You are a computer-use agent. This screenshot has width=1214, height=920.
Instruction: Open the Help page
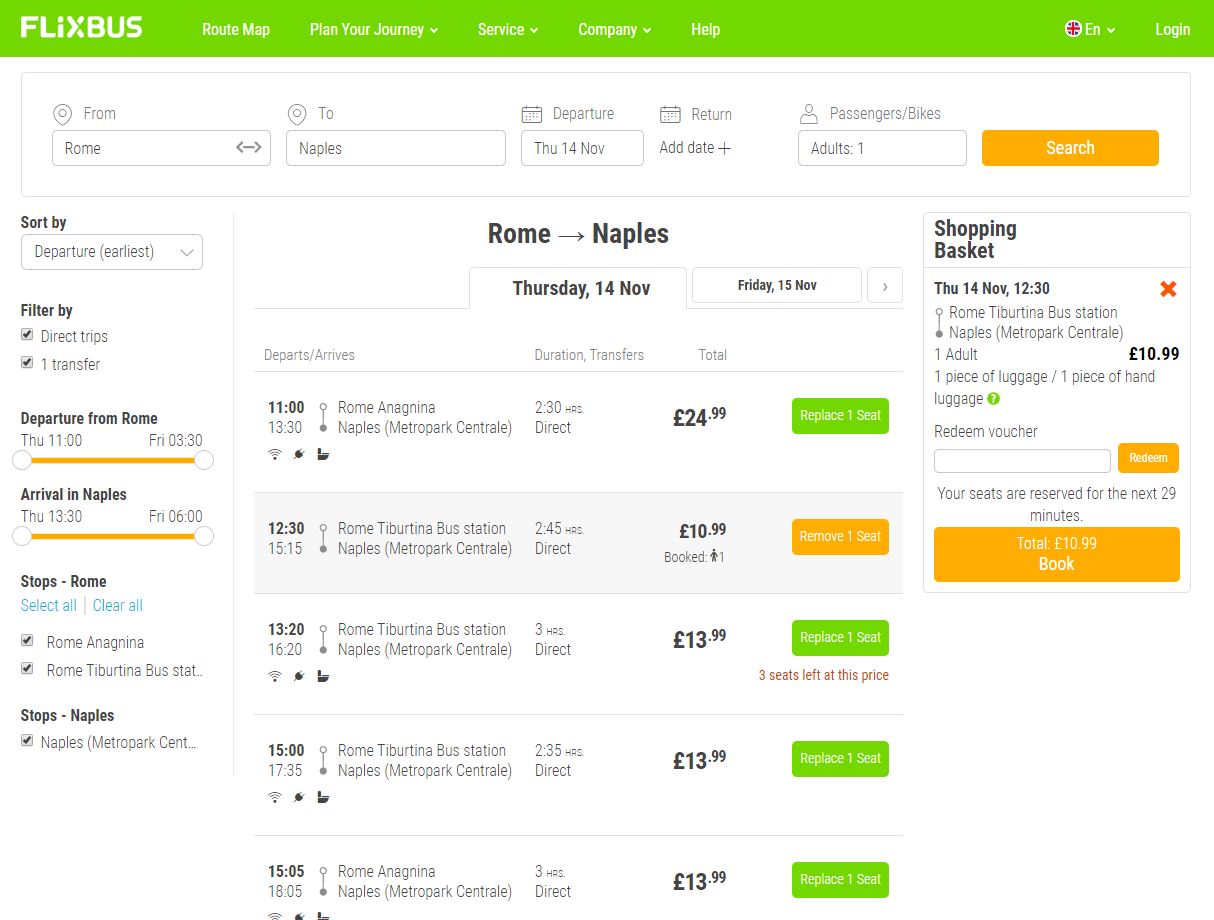[705, 30]
